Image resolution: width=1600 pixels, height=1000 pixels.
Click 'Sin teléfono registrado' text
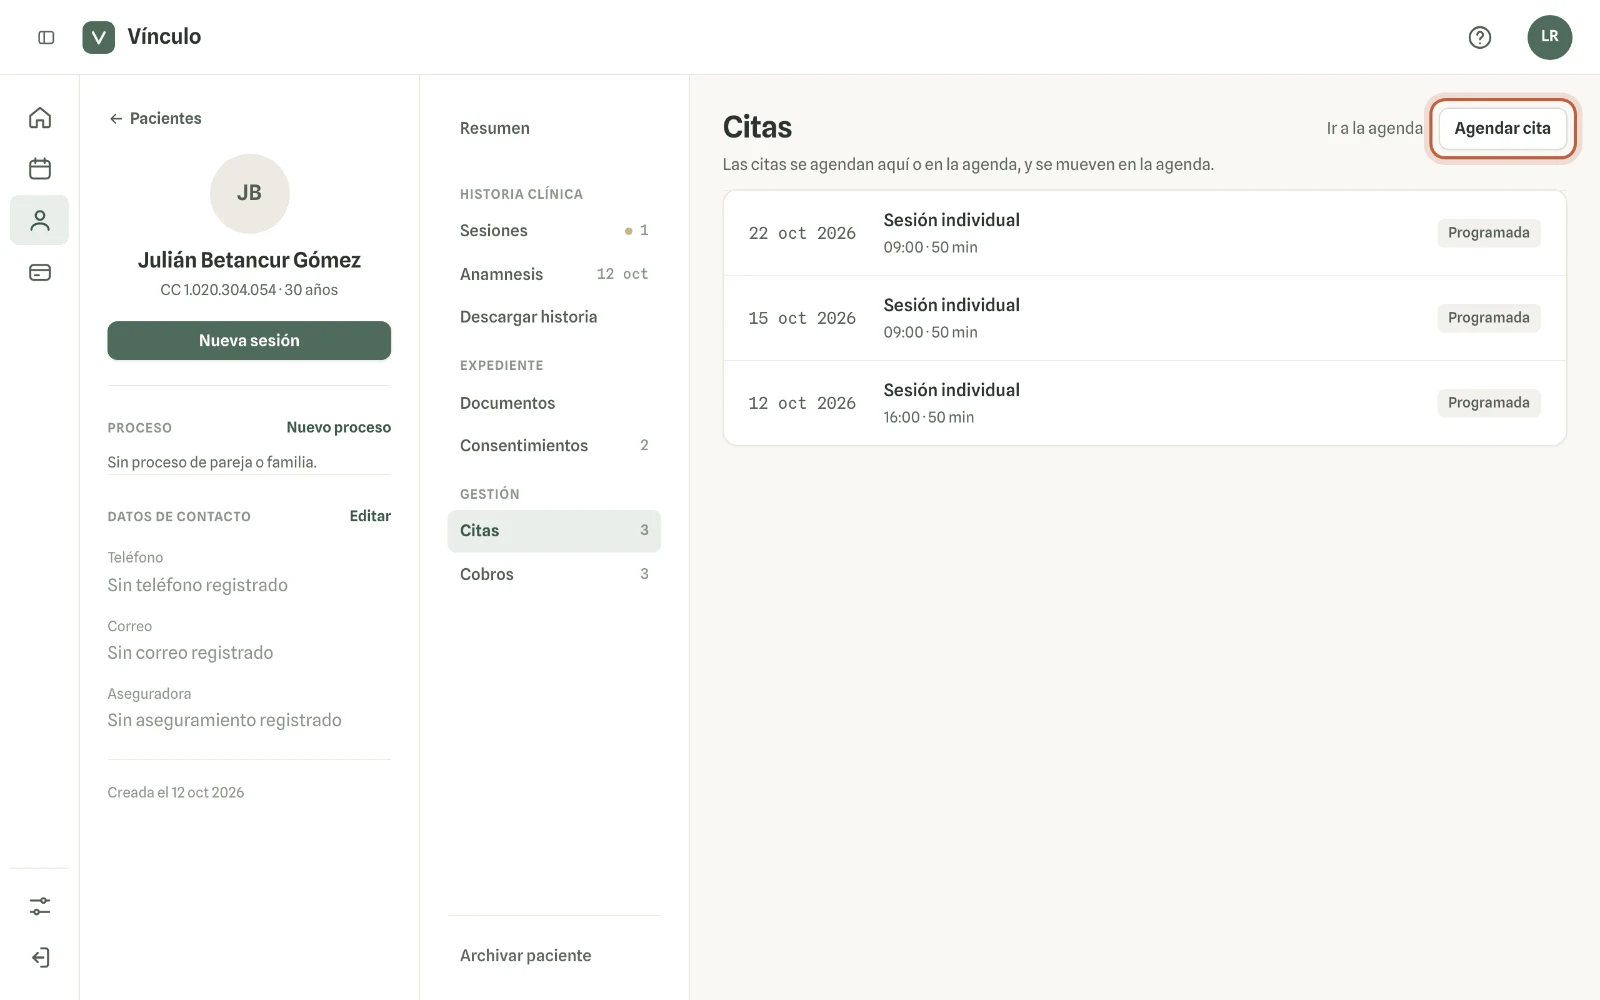click(198, 585)
